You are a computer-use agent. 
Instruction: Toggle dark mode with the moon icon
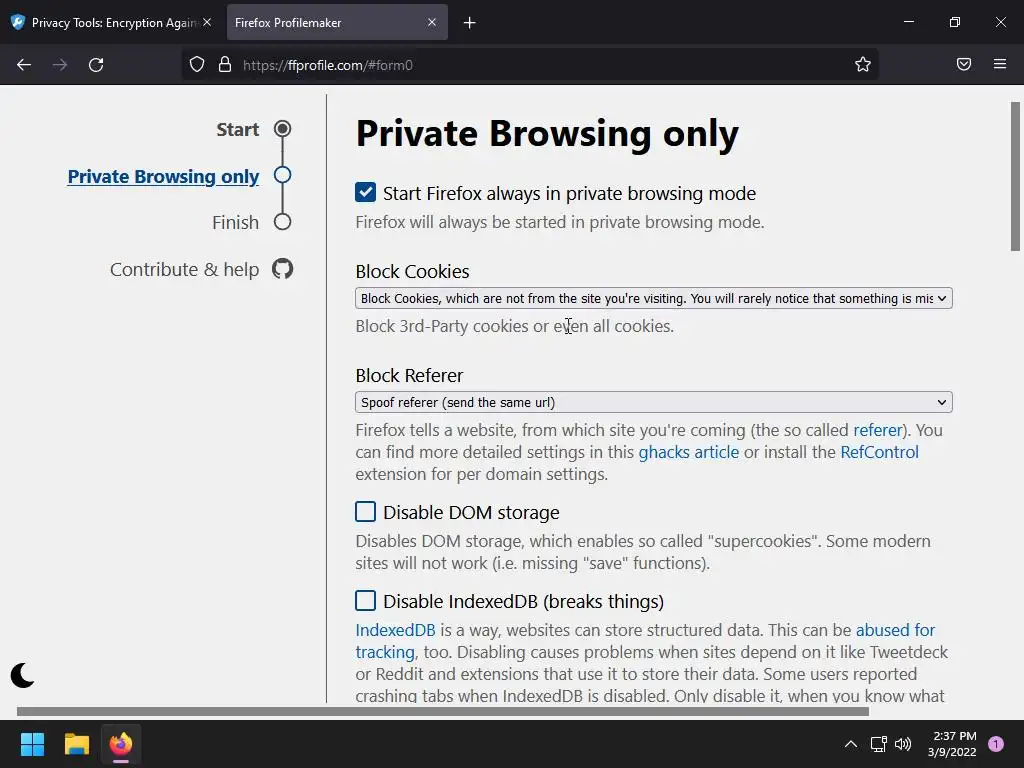pos(22,675)
